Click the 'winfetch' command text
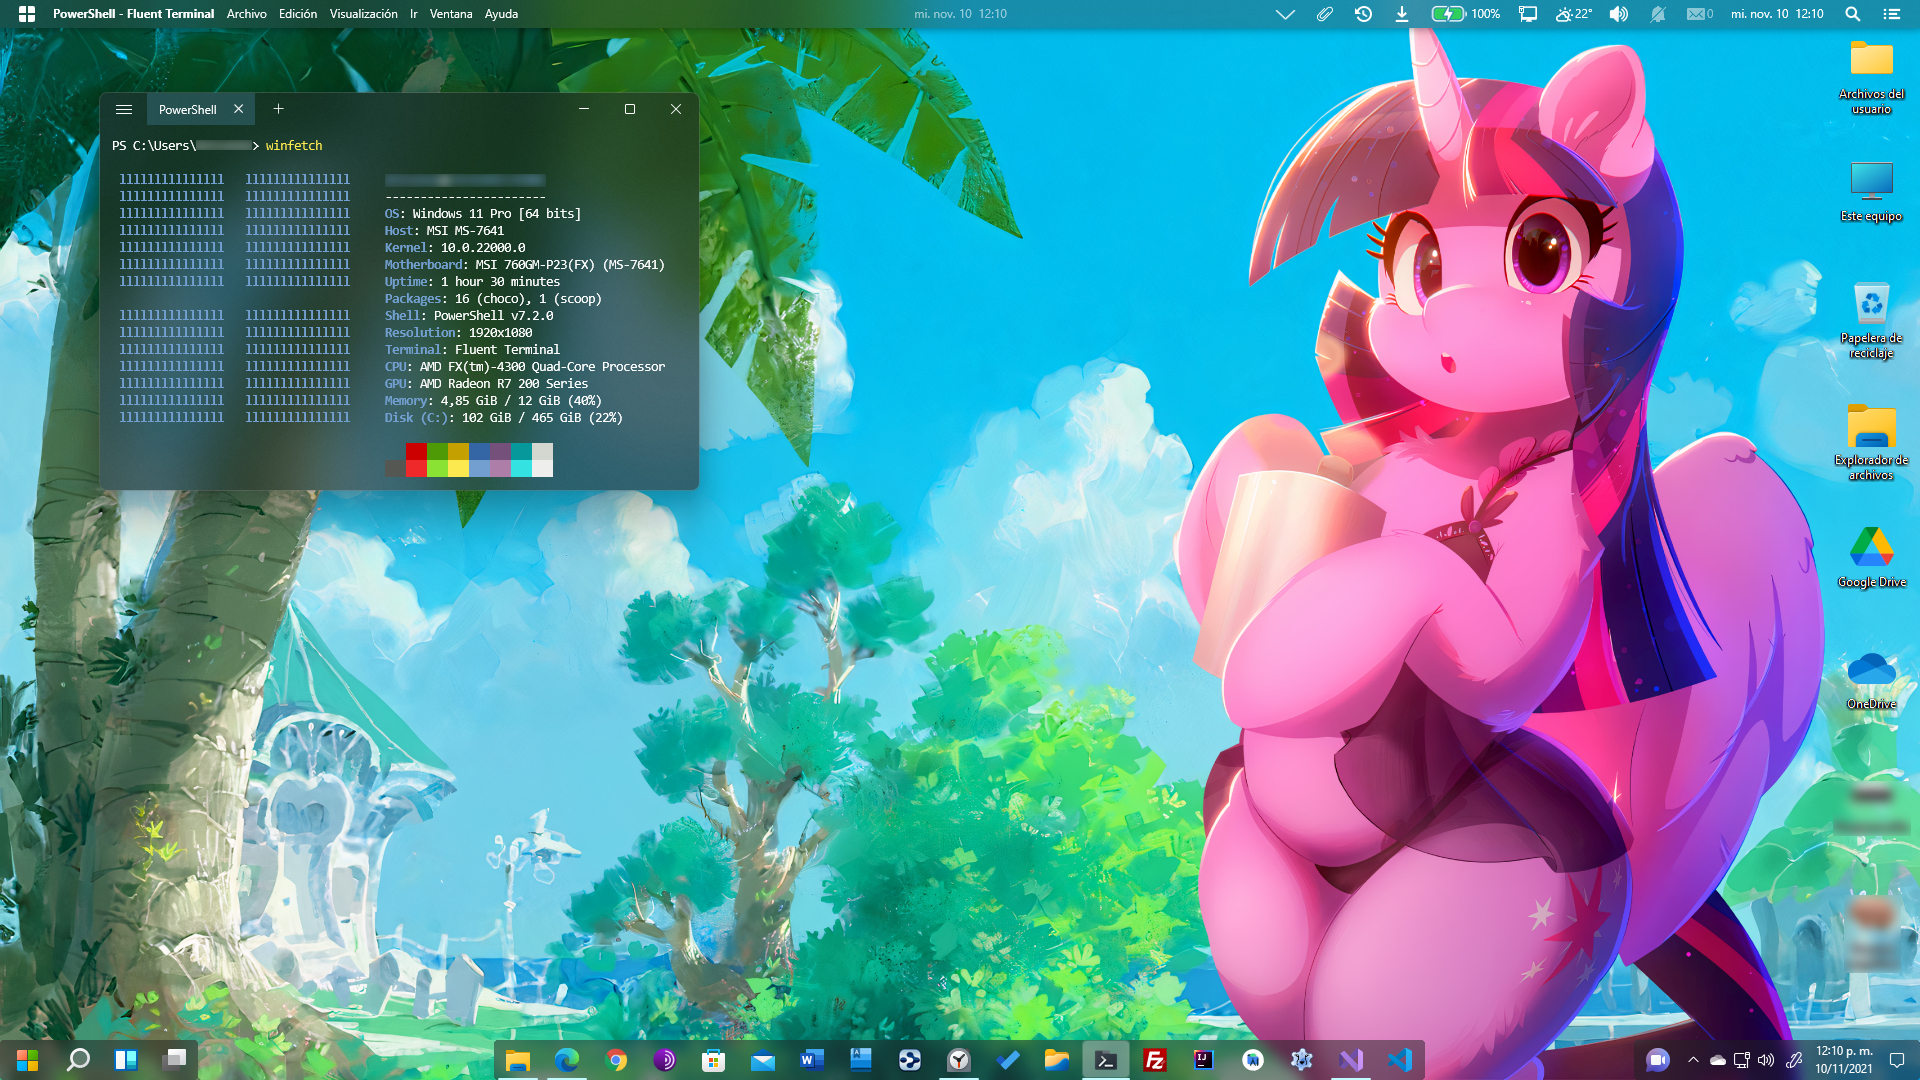Screen dimensions: 1920x1080 coord(294,146)
